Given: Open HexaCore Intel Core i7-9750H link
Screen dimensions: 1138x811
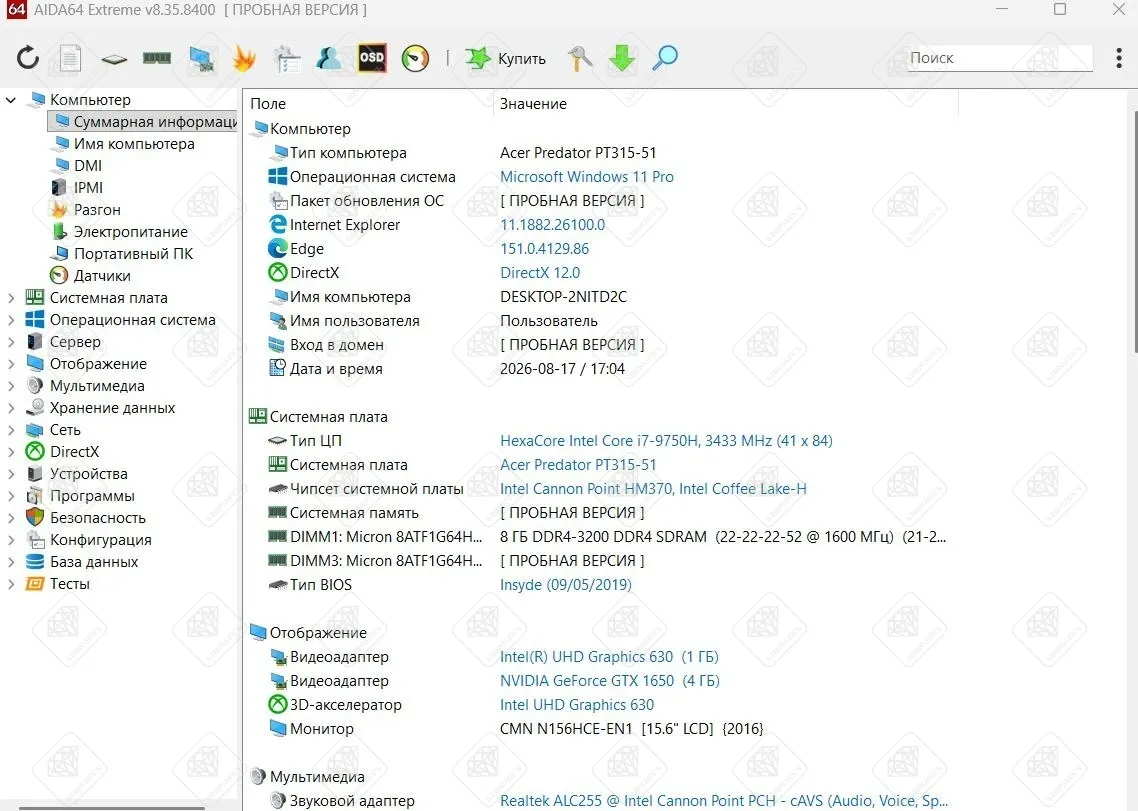Looking at the screenshot, I should click(x=666, y=441).
